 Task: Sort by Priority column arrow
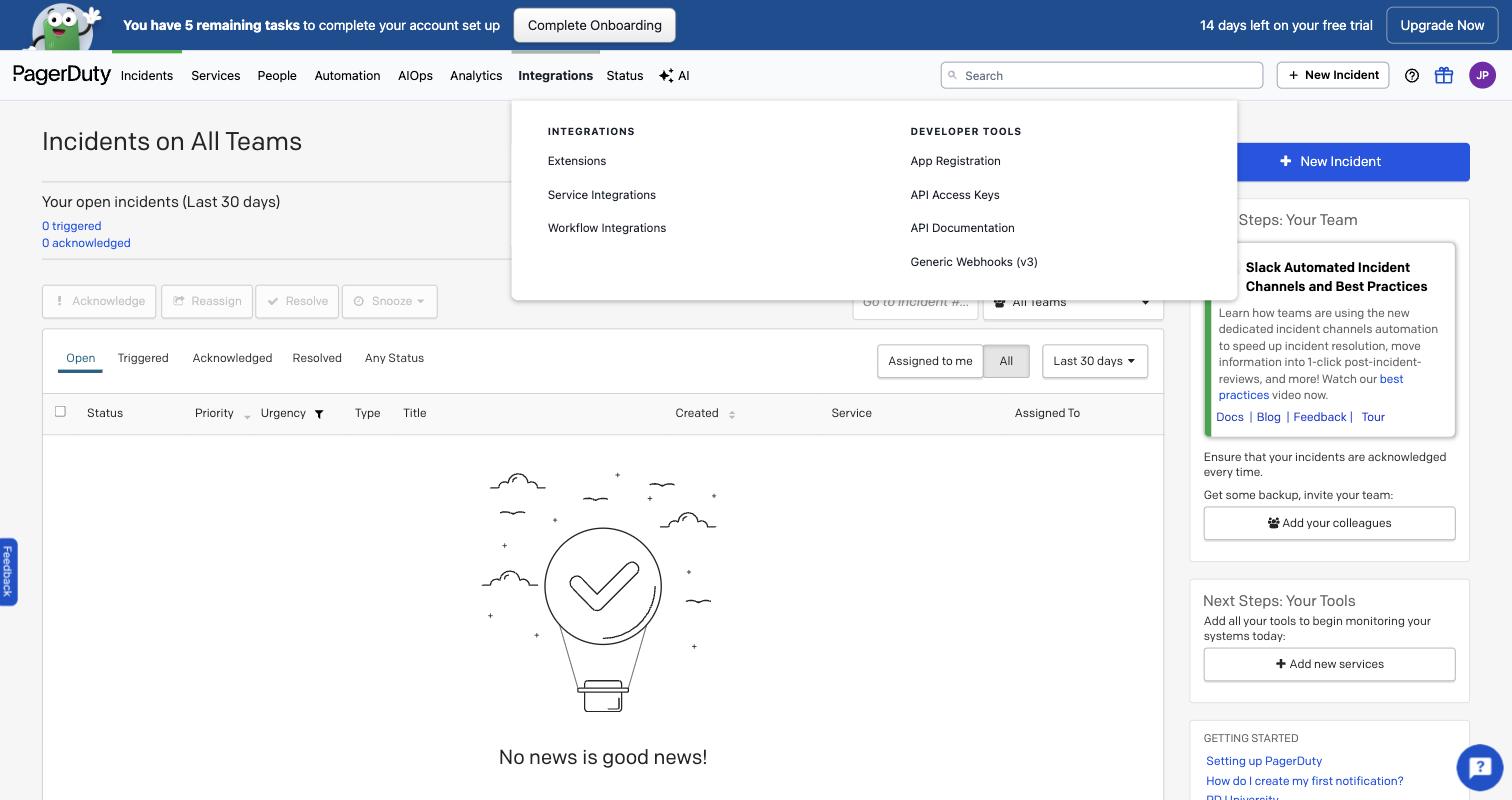point(247,416)
